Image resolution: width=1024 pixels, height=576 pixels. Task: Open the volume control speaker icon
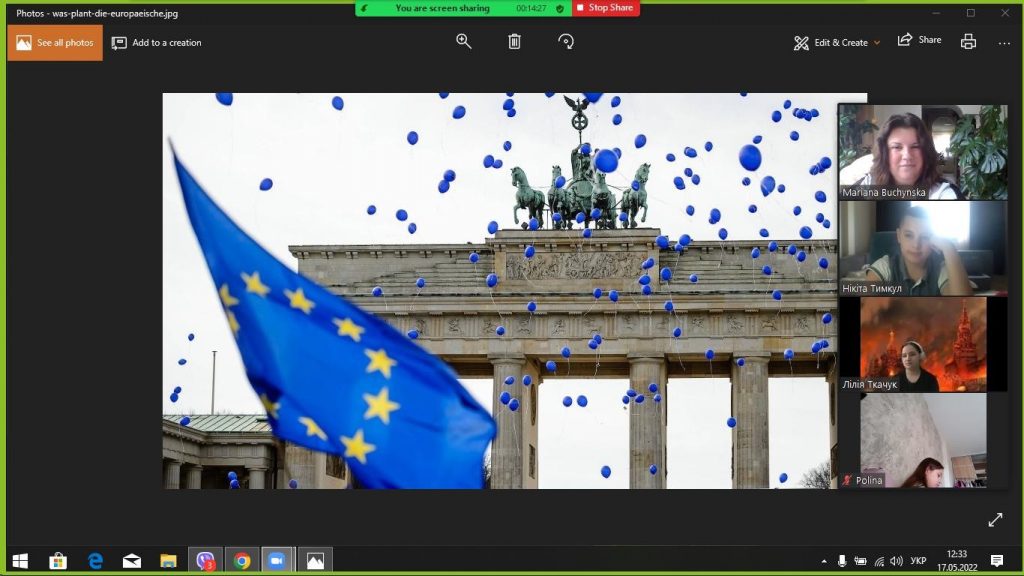tap(897, 561)
